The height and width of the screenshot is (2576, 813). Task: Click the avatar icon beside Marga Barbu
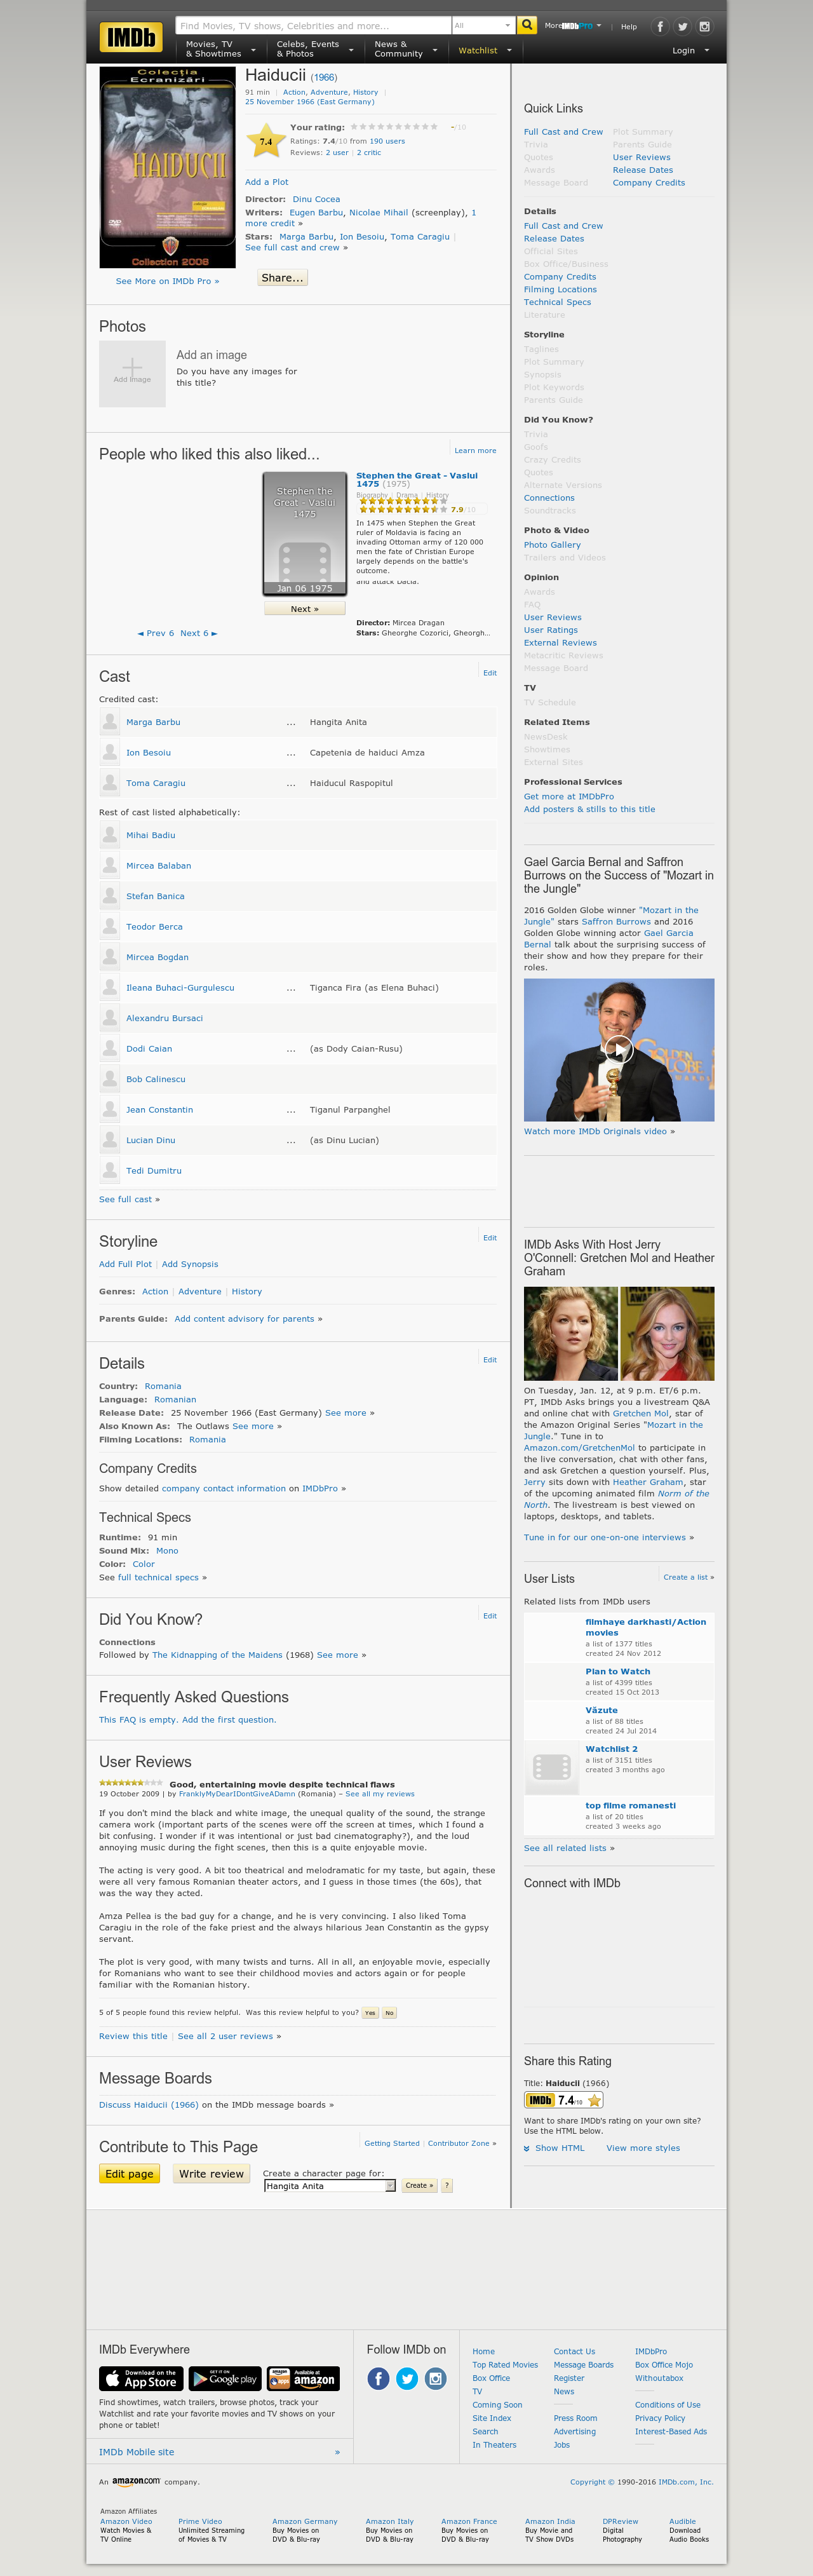[110, 722]
